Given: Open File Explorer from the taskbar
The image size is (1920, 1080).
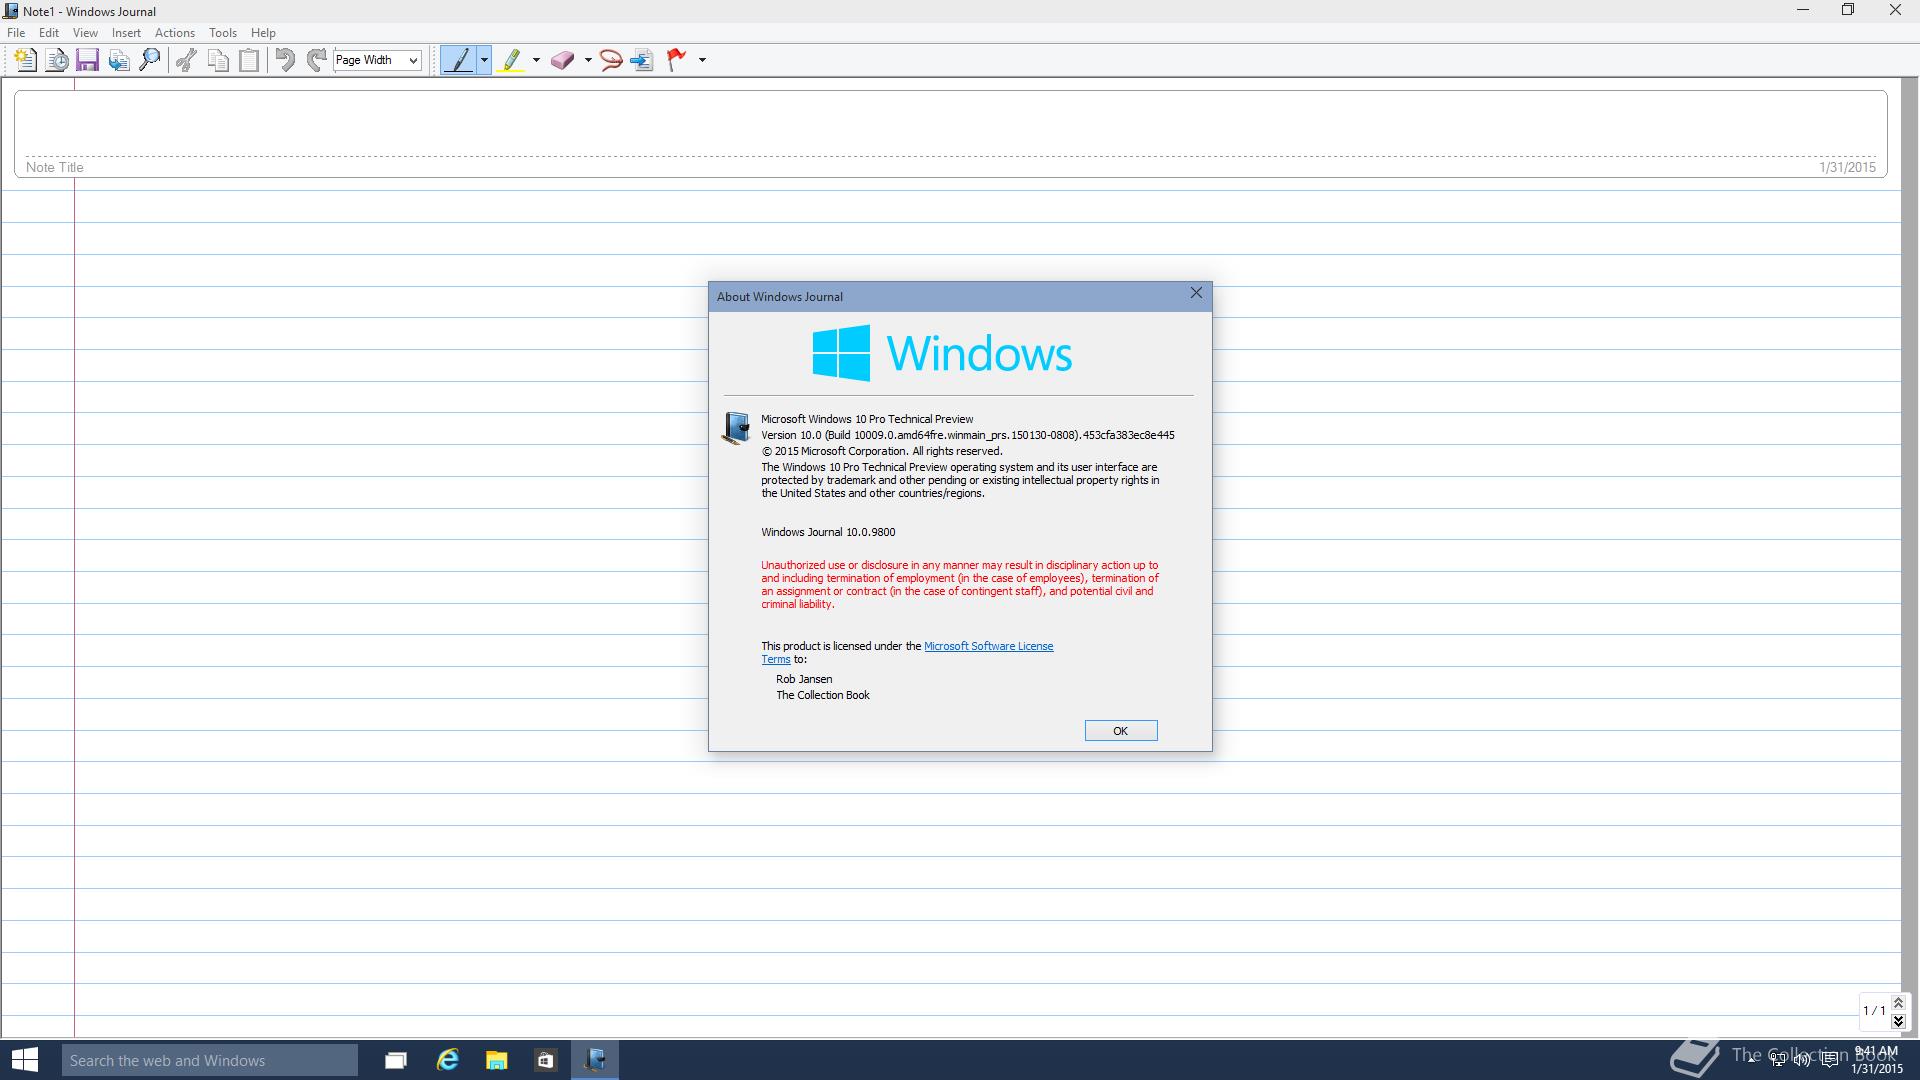Looking at the screenshot, I should [496, 1060].
